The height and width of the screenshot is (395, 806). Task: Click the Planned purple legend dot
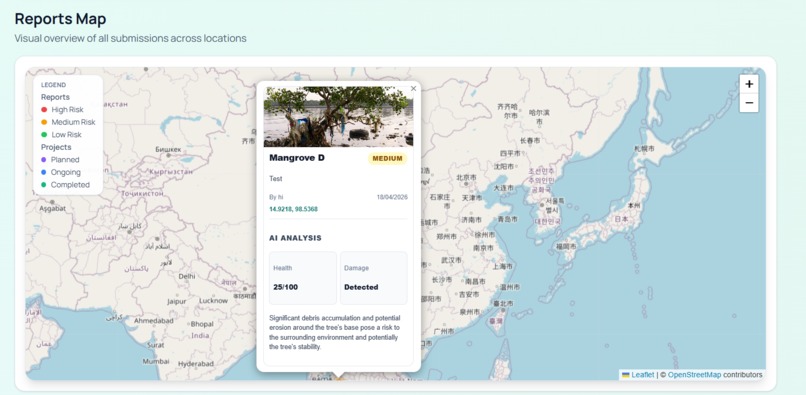tap(44, 160)
